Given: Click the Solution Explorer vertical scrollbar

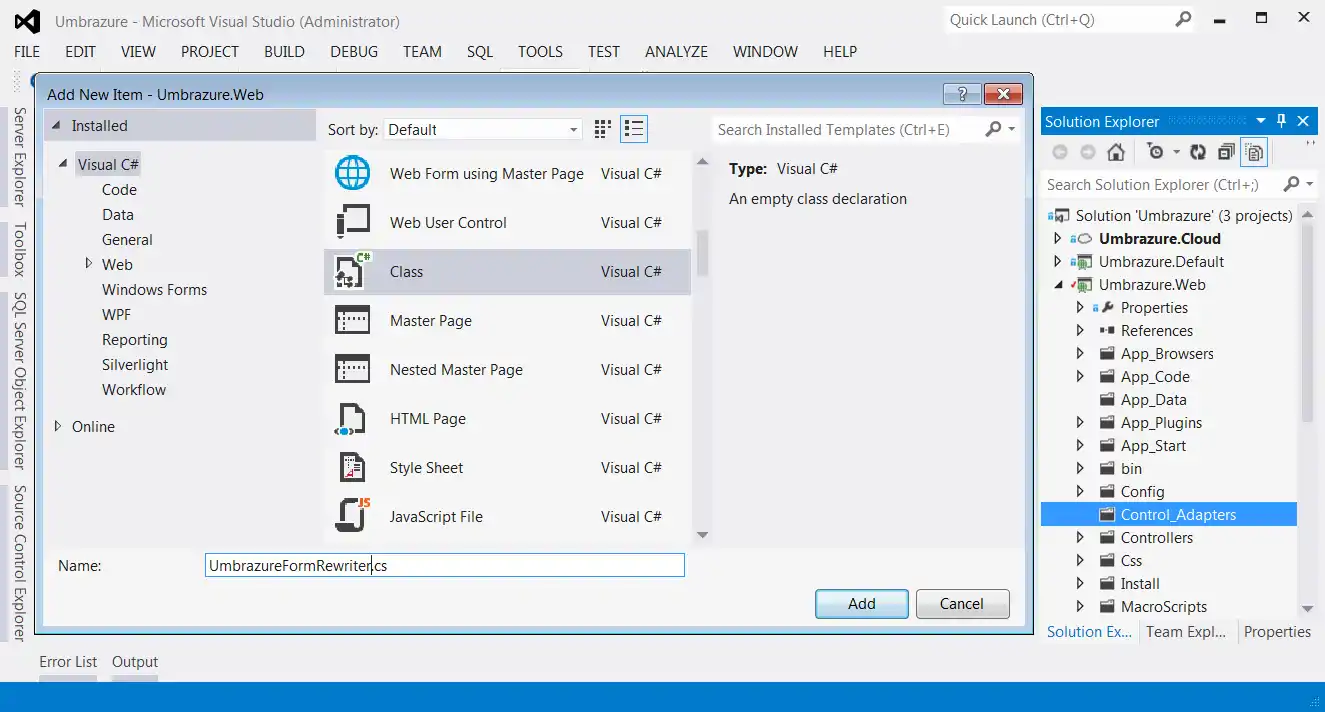Looking at the screenshot, I should click(1308, 323).
